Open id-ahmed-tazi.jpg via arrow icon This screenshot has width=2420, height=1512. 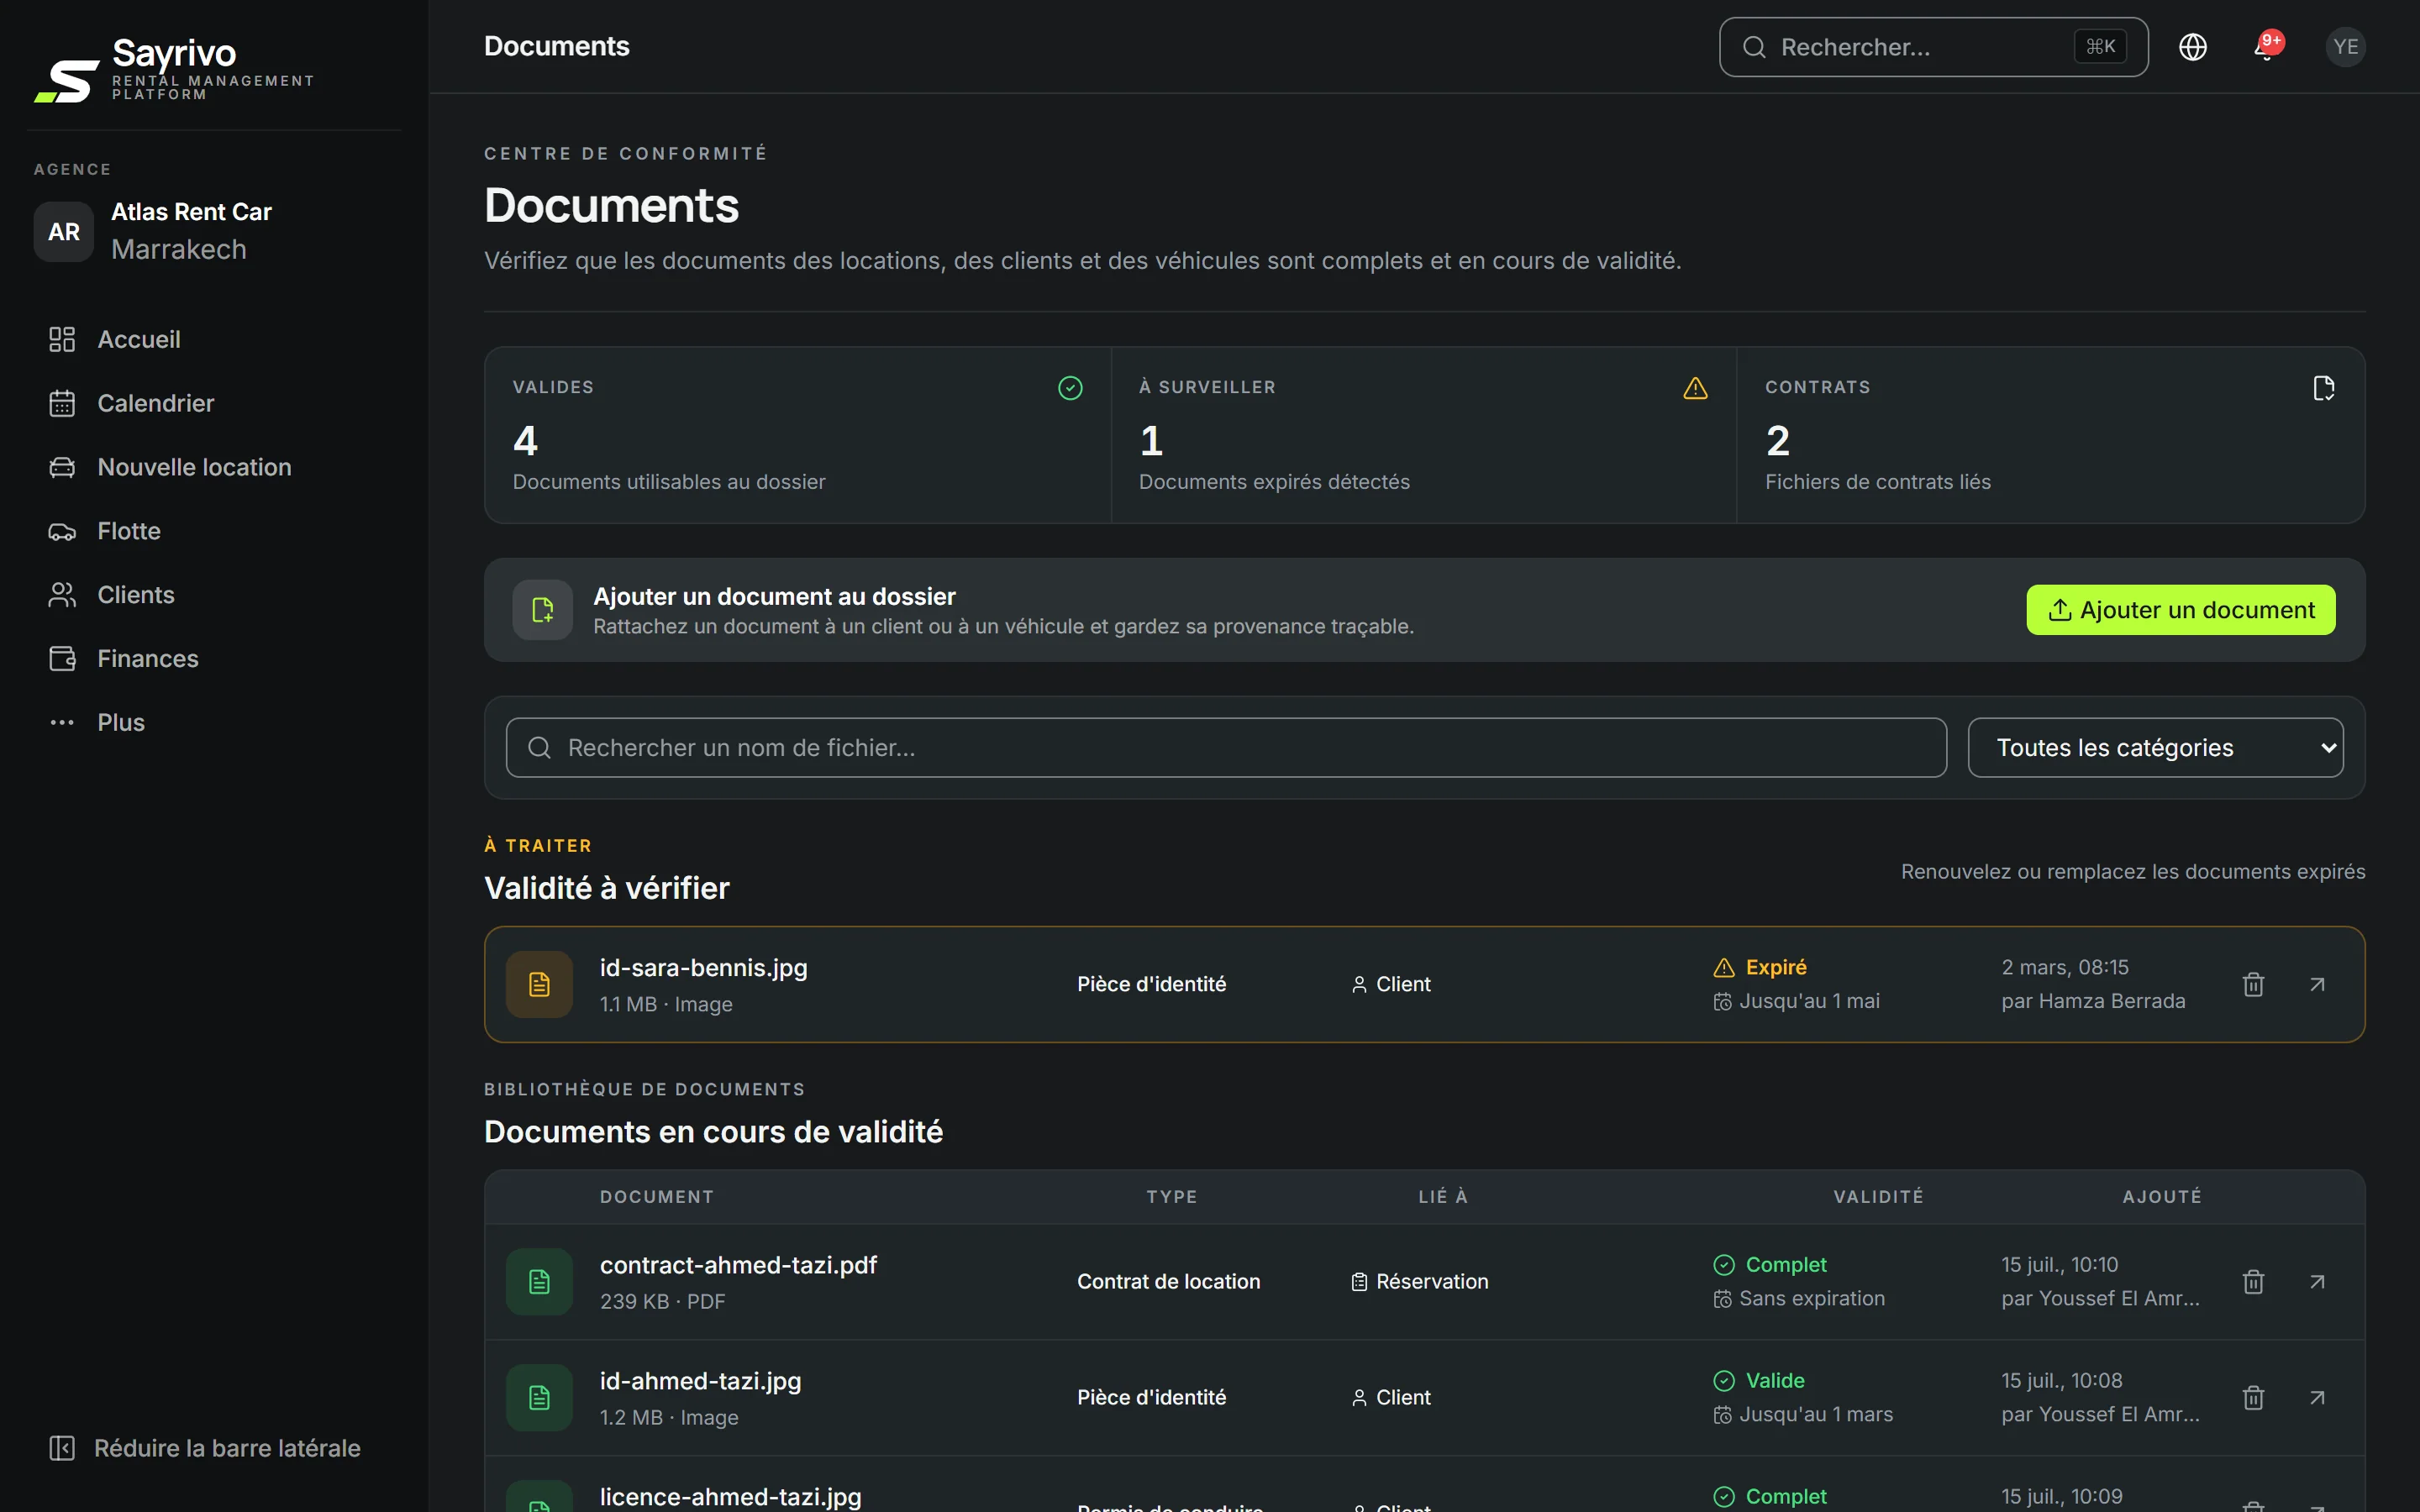point(2317,1397)
